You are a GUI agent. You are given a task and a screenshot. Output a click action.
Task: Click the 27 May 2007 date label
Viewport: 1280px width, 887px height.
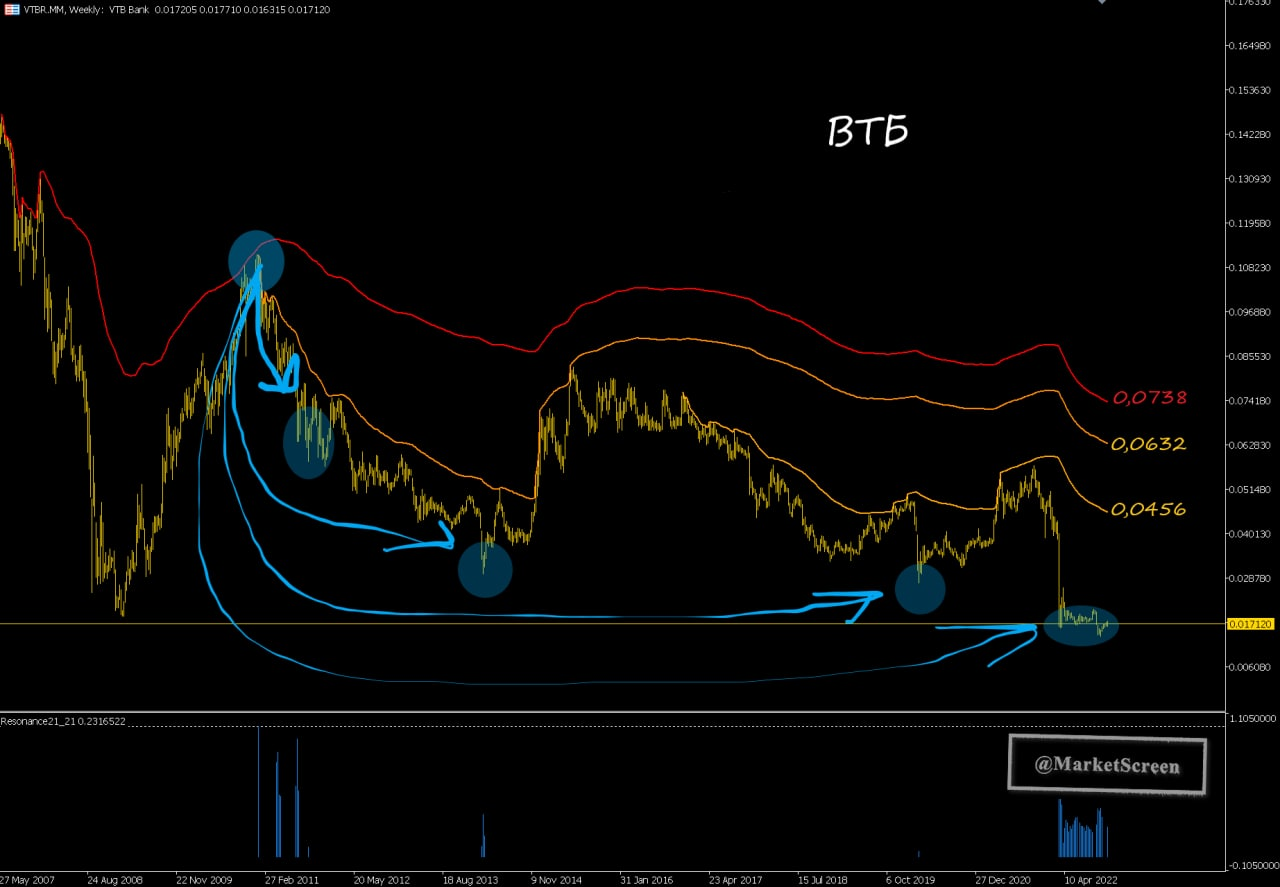[x=27, y=881]
